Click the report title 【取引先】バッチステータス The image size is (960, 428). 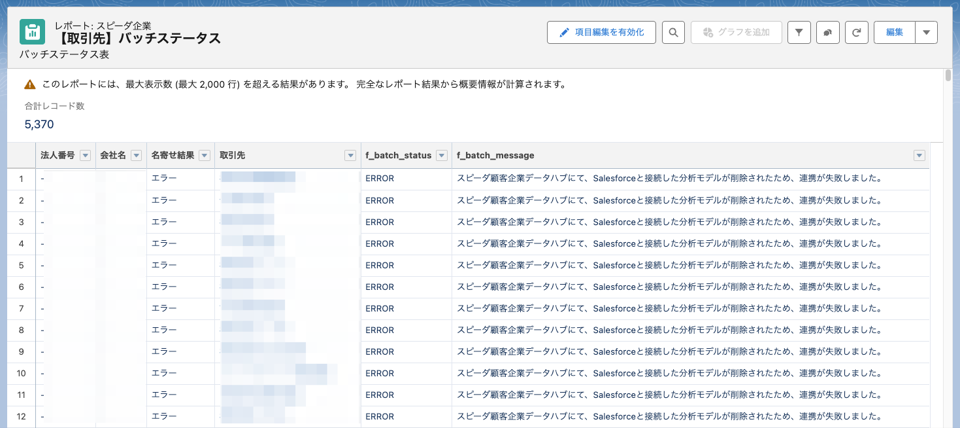[137, 39]
